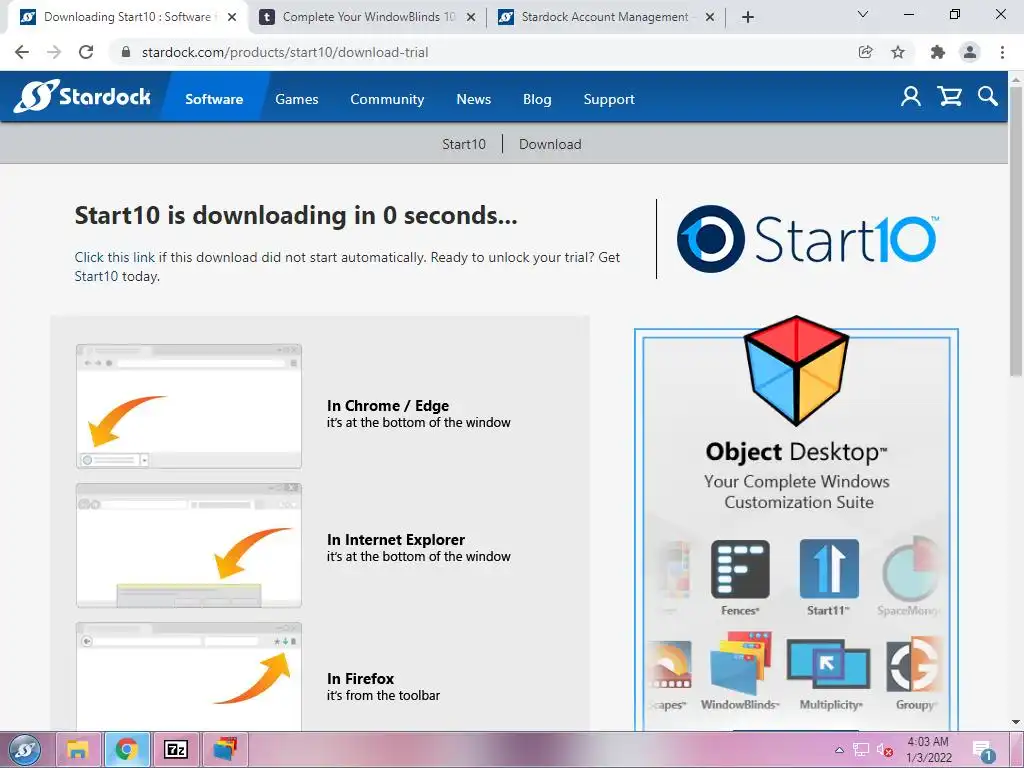This screenshot has width=1024, height=768.
Task: Open the Extensions puzzle icon
Action: coord(938,52)
